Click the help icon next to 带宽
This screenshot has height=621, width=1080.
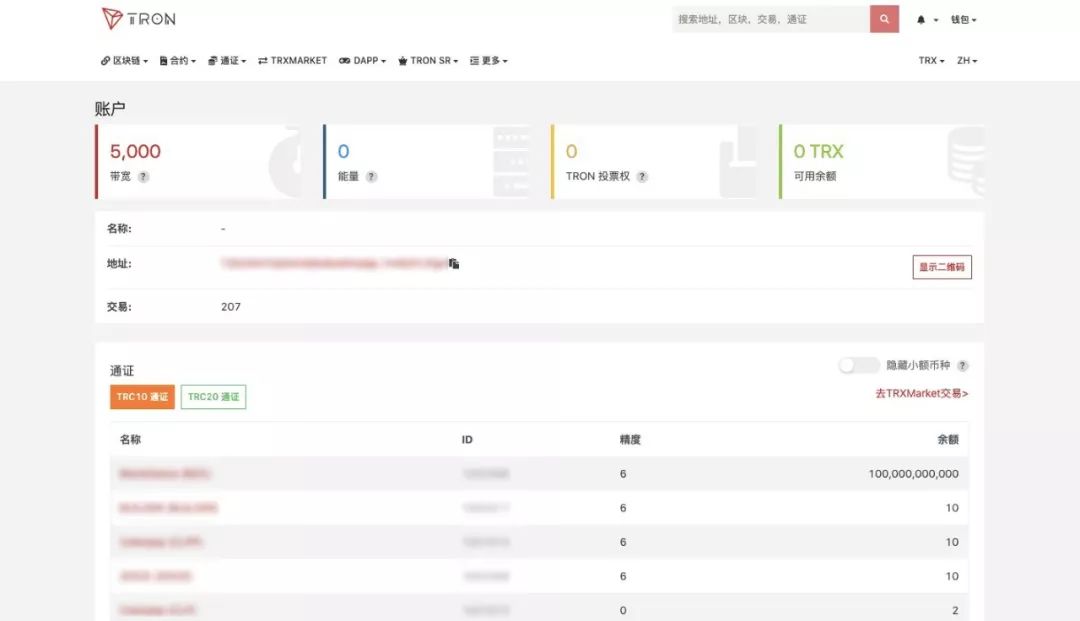pos(143,177)
